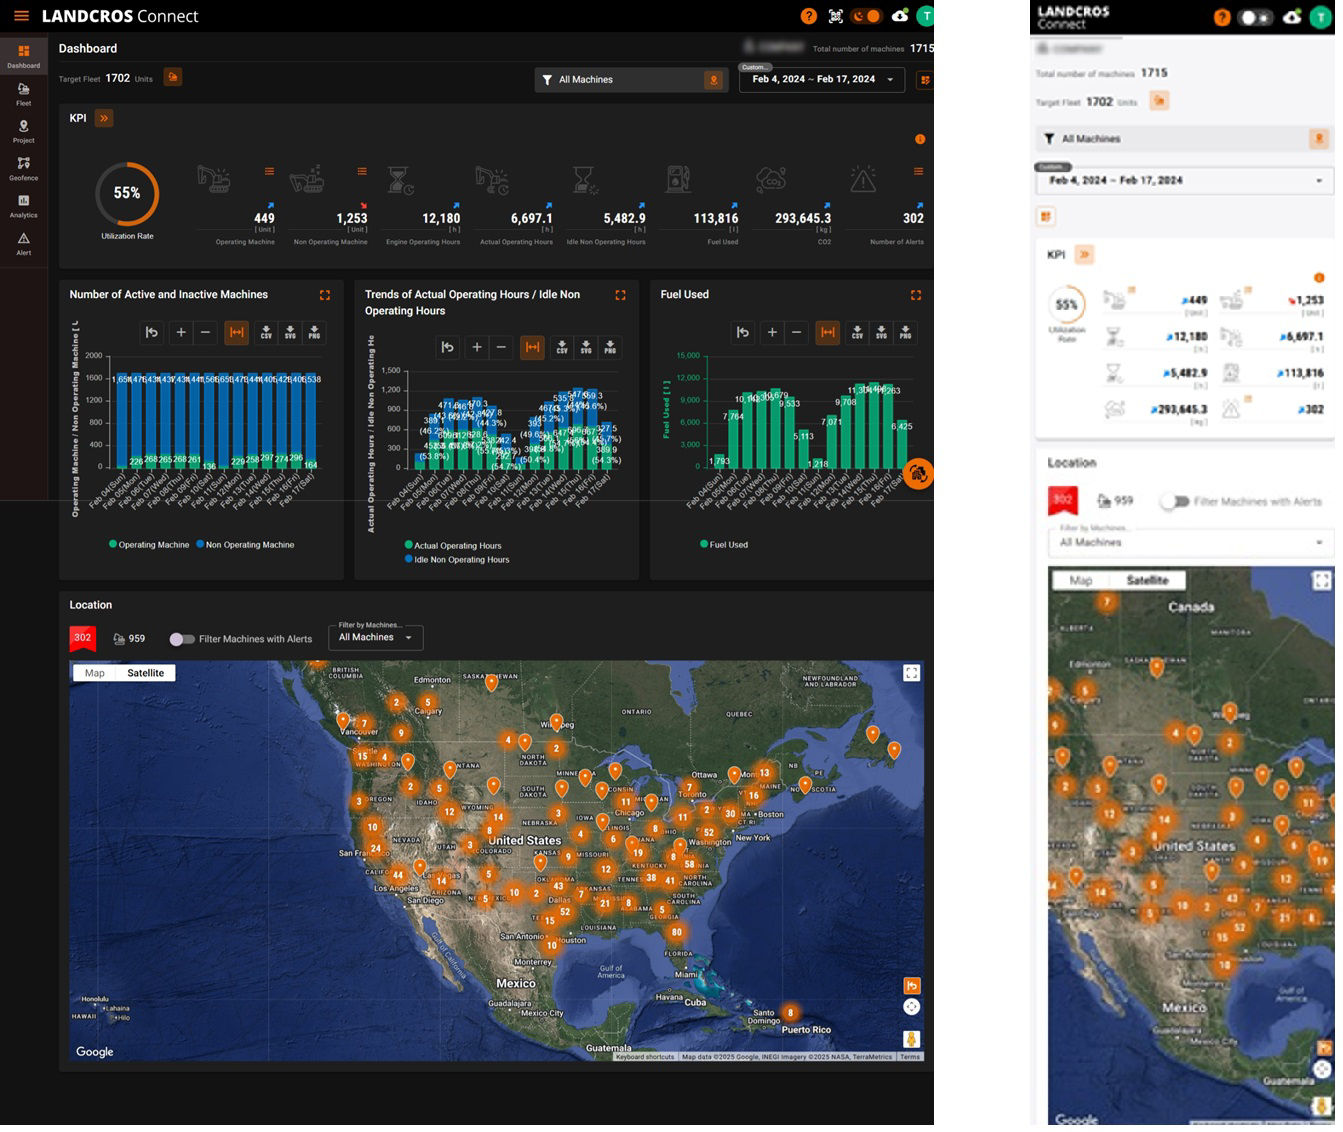Toggle fit-width mode on the Fuel Used chart
Screen dimensions: 1343x1132
click(x=828, y=333)
